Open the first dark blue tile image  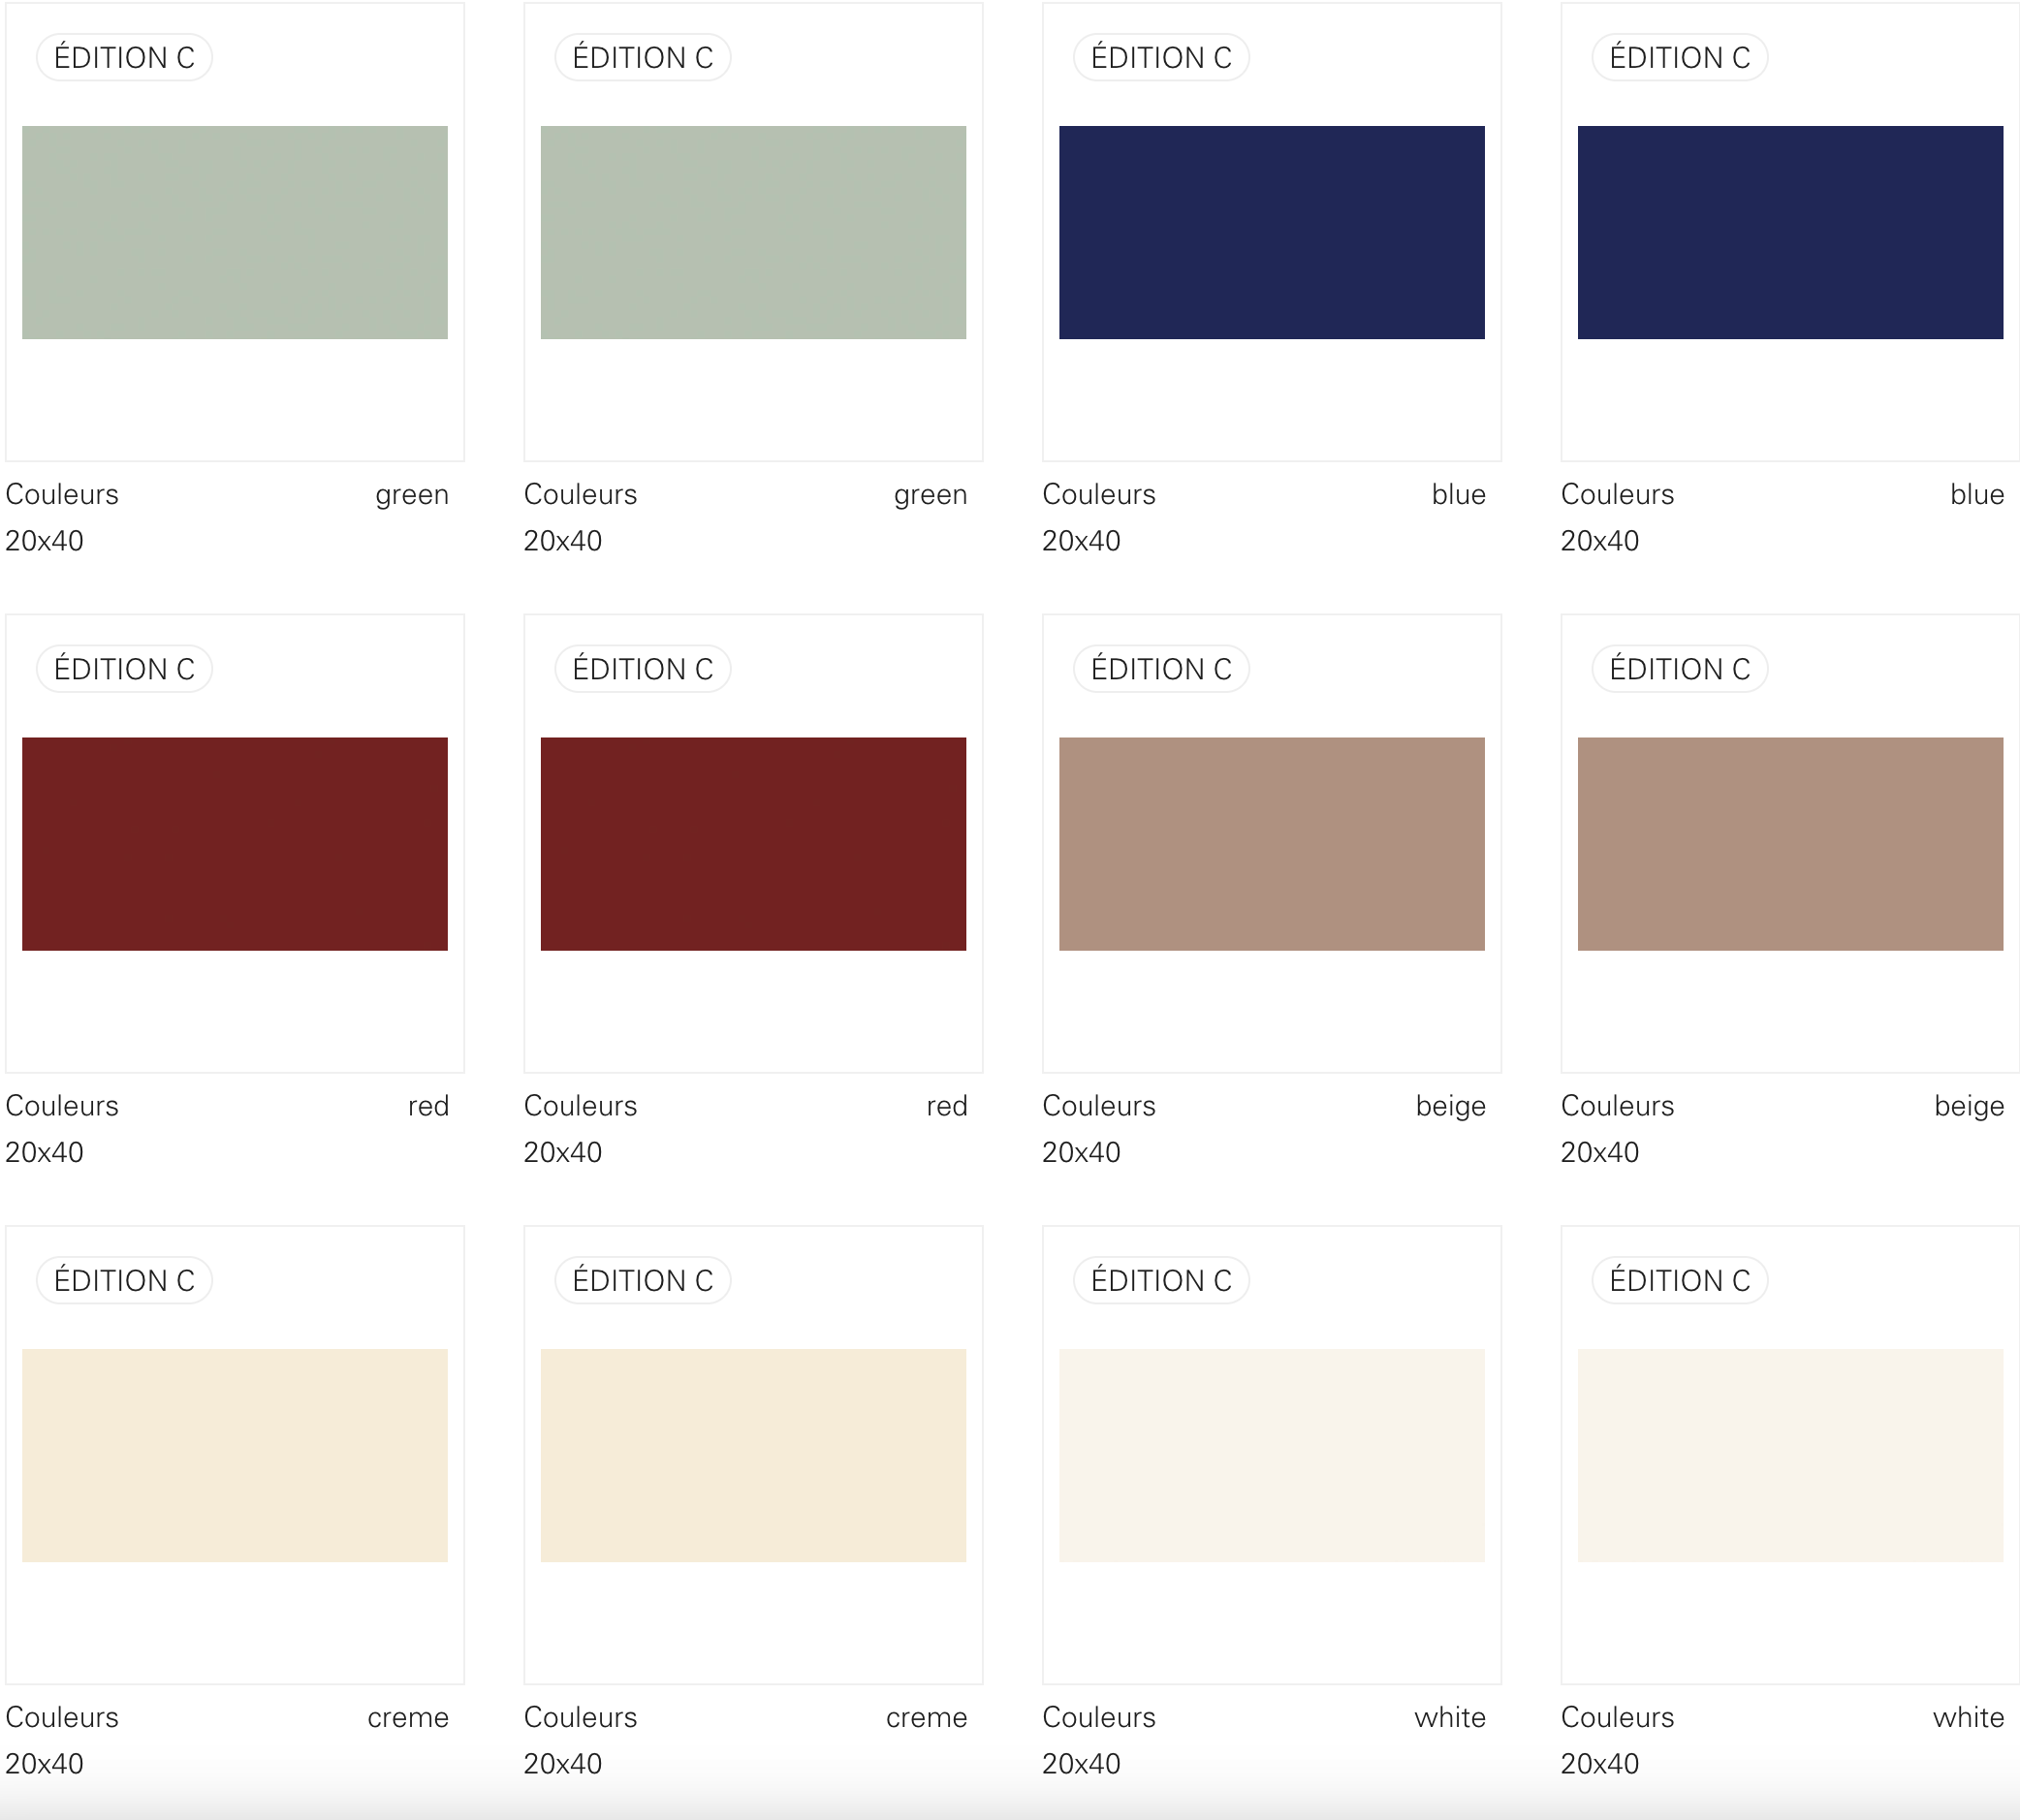pyautogui.click(x=1271, y=232)
